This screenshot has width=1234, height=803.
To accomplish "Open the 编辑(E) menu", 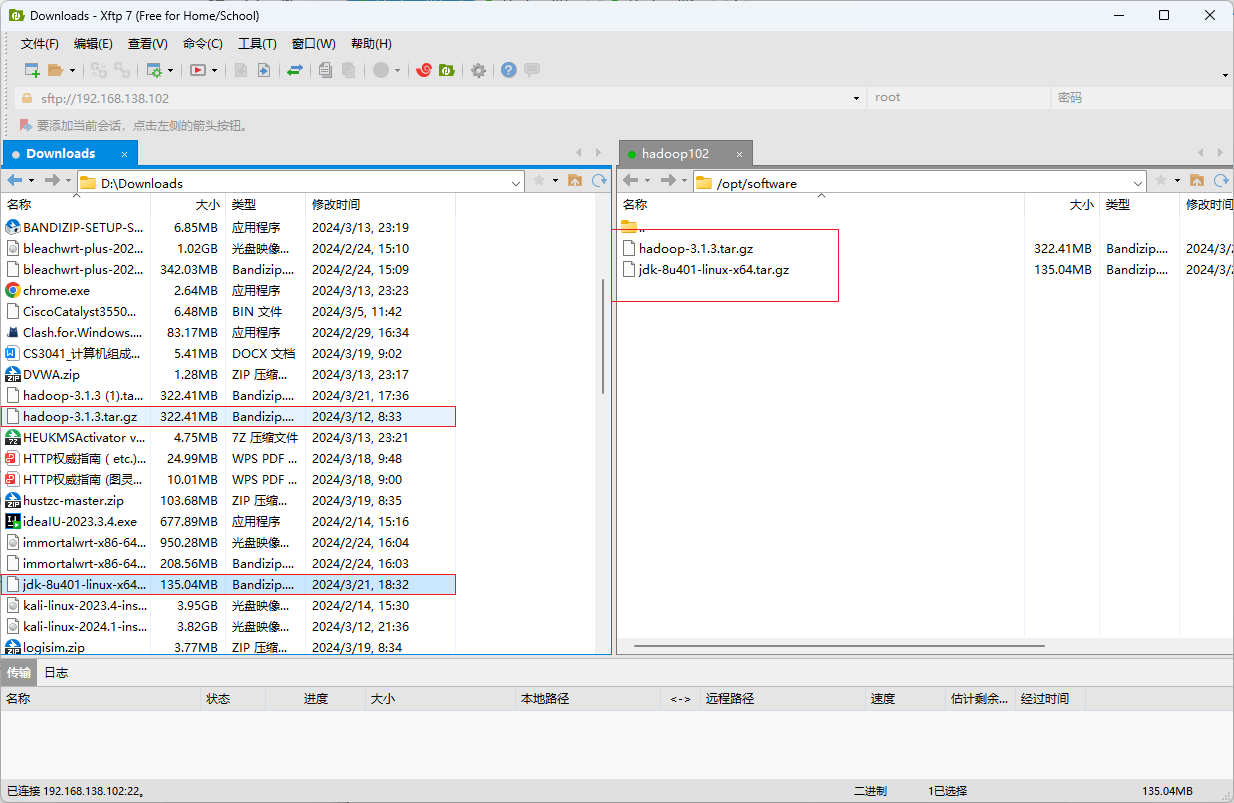I will click(x=93, y=44).
